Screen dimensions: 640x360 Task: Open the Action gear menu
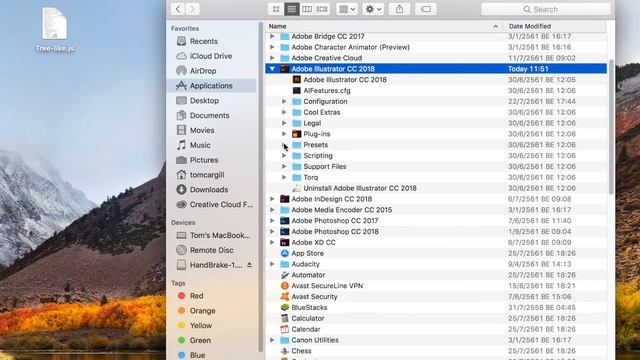[373, 9]
